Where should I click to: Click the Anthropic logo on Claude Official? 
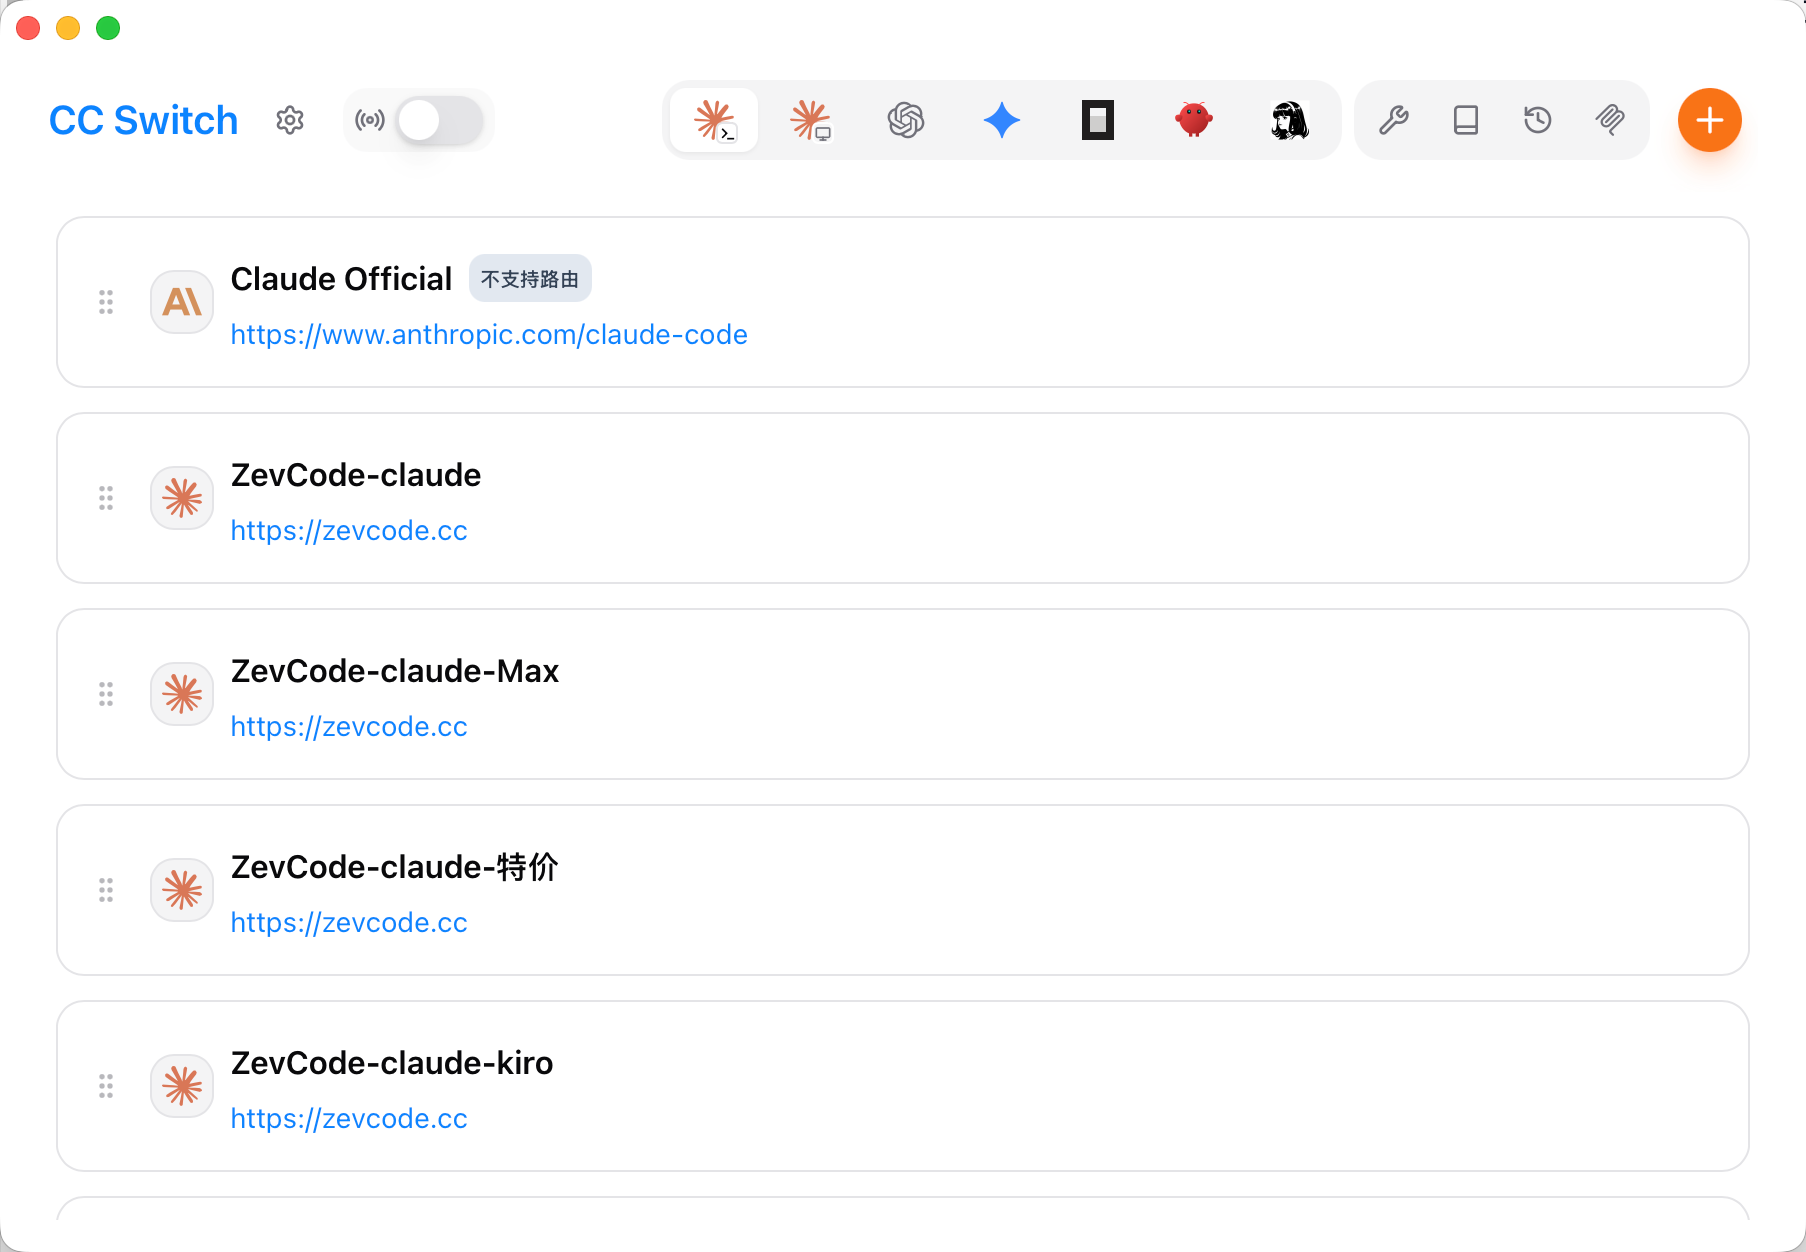click(x=182, y=302)
